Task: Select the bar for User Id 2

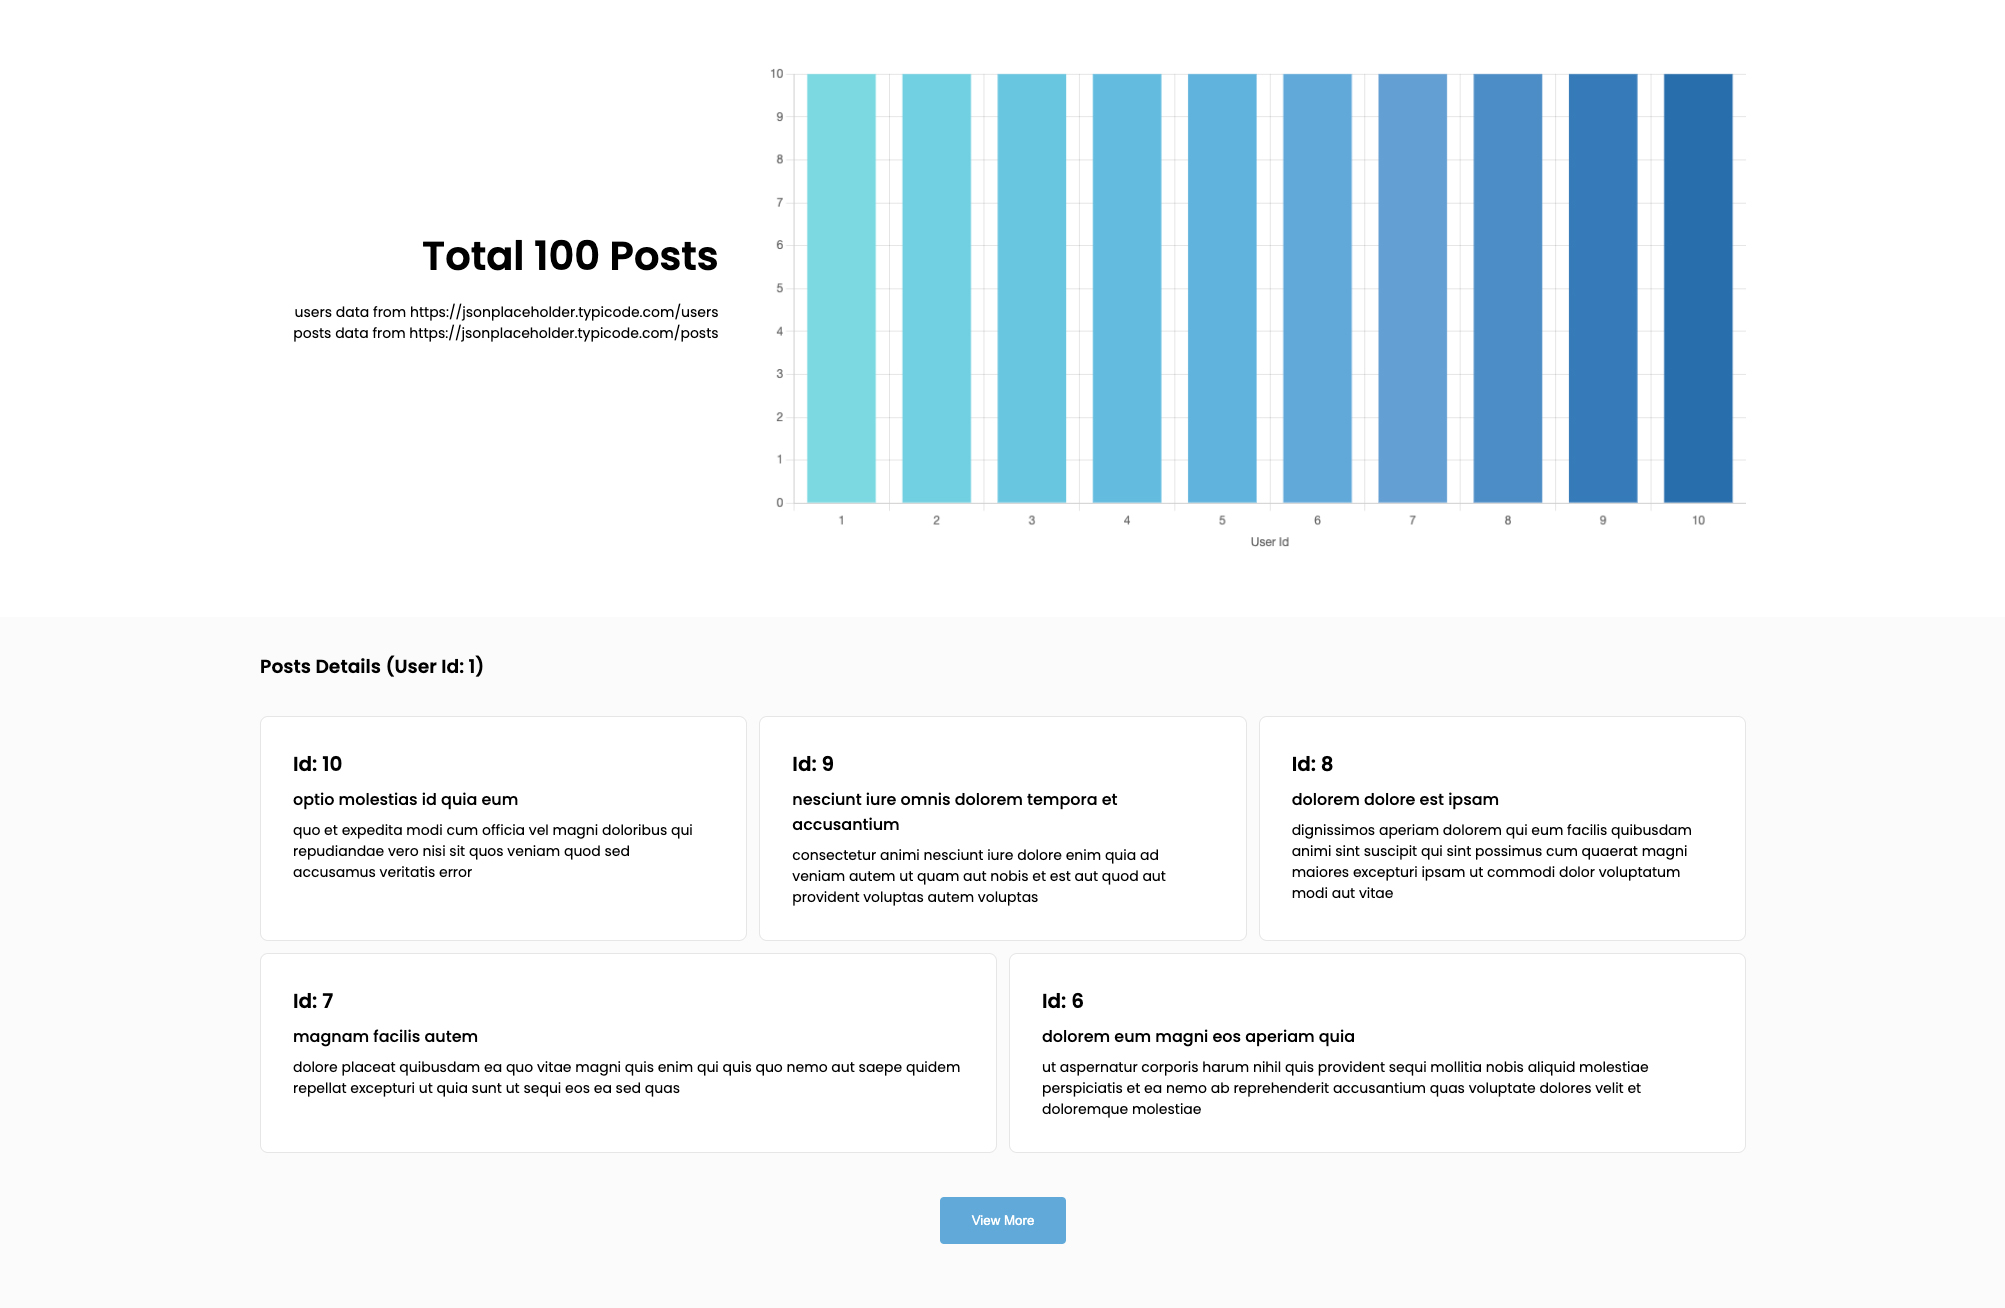Action: 936,288
